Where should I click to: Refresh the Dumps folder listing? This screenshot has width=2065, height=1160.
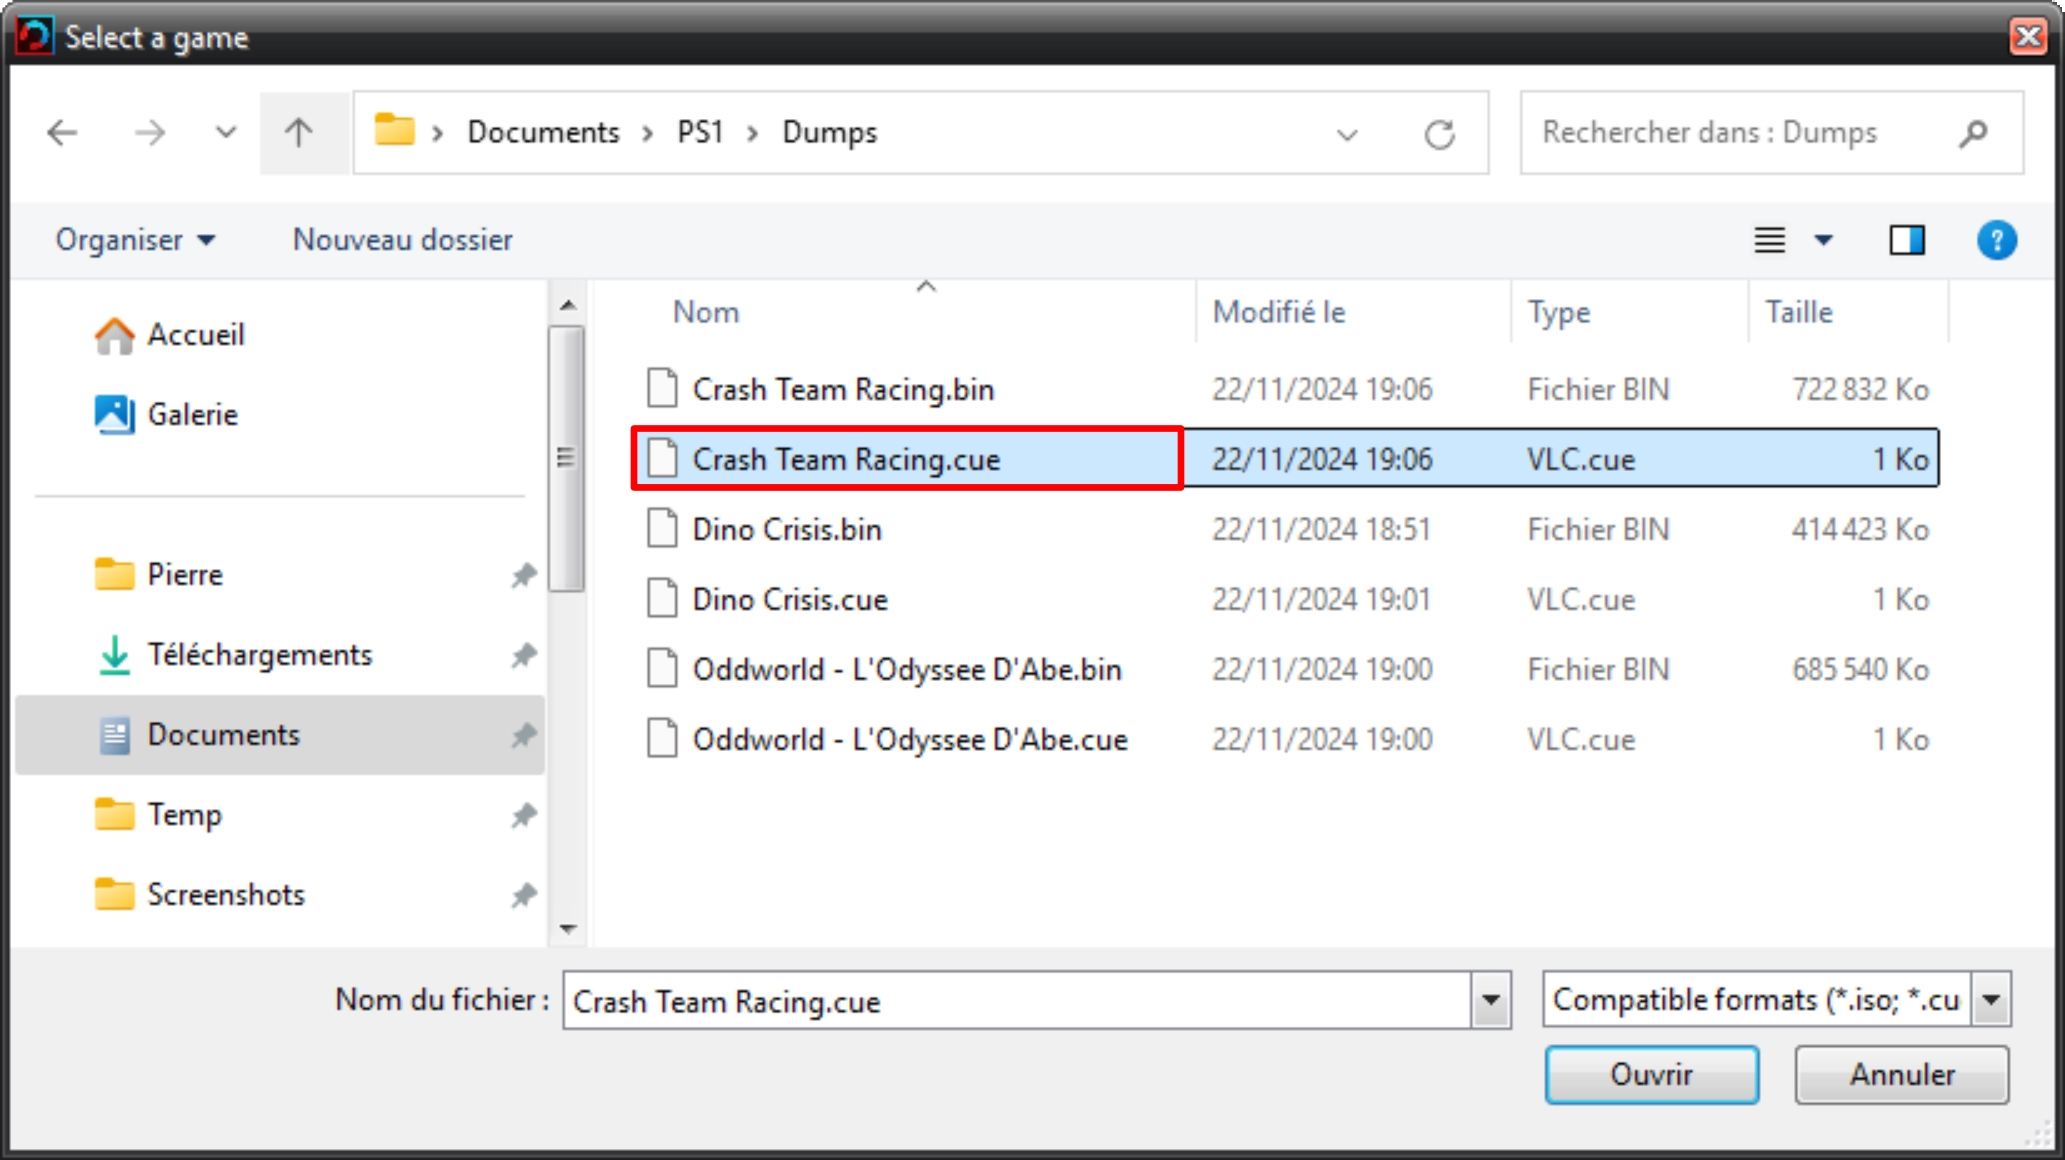point(1439,134)
